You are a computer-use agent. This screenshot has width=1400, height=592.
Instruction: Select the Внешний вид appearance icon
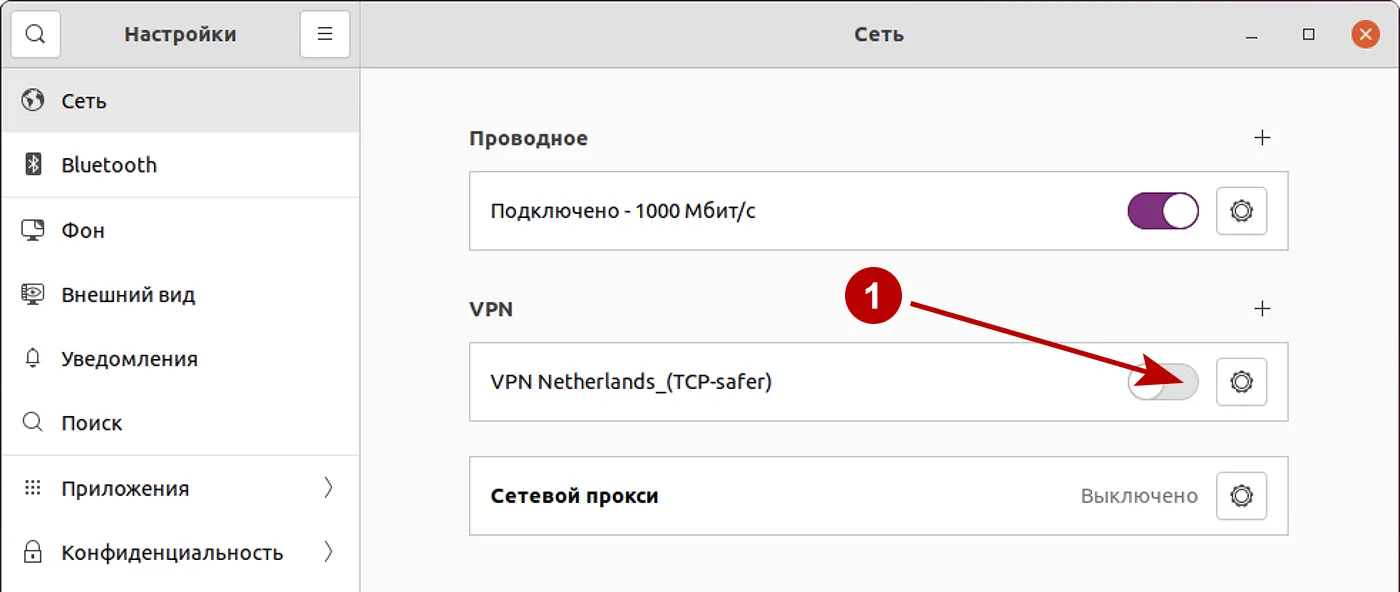tap(33, 294)
